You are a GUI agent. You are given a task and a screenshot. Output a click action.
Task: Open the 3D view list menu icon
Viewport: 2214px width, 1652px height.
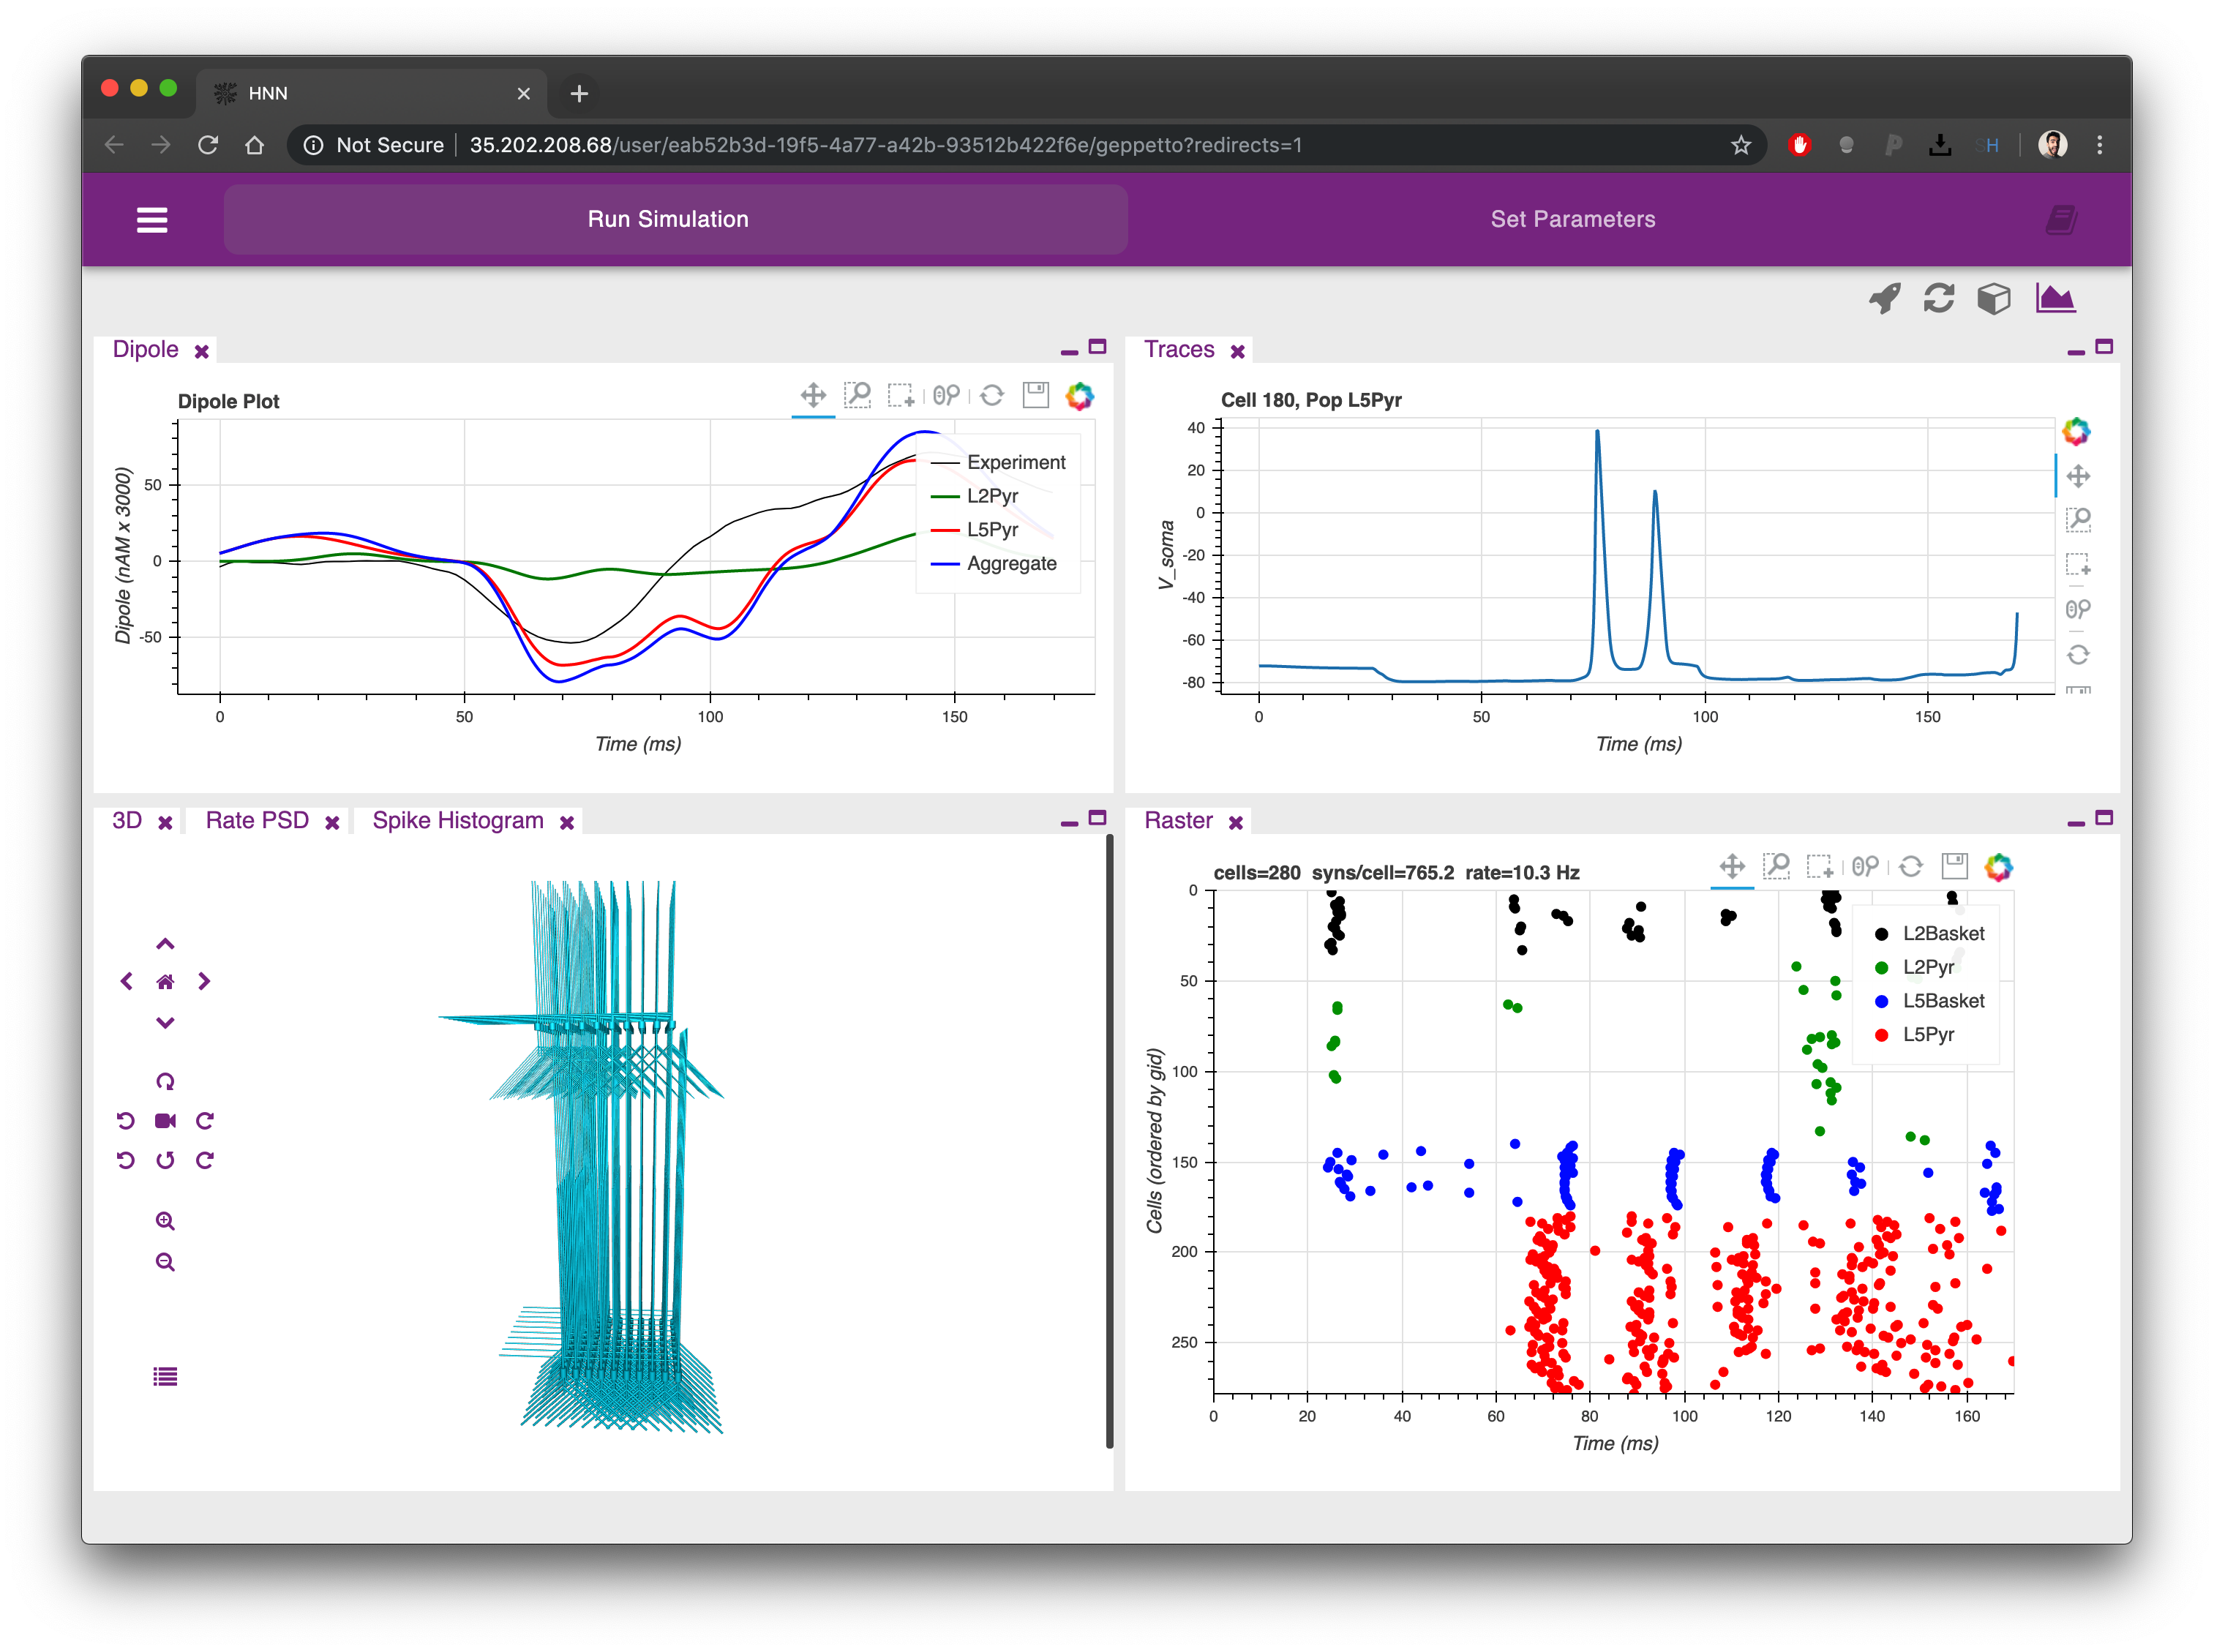pyautogui.click(x=165, y=1377)
